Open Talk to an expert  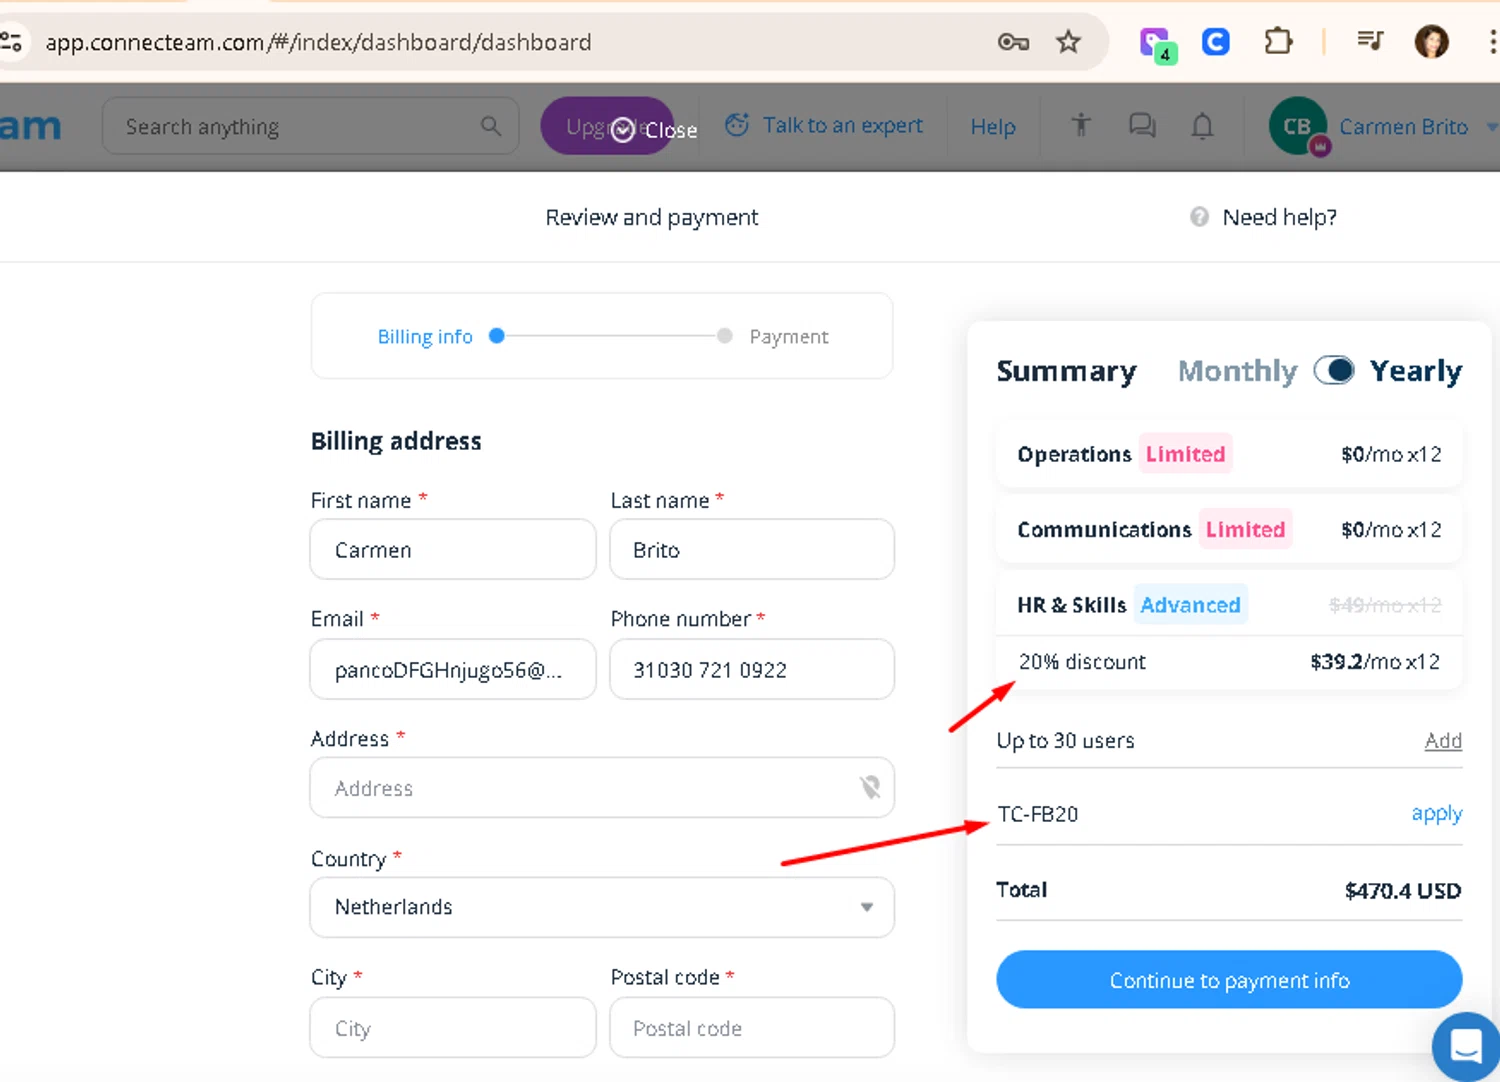click(824, 125)
